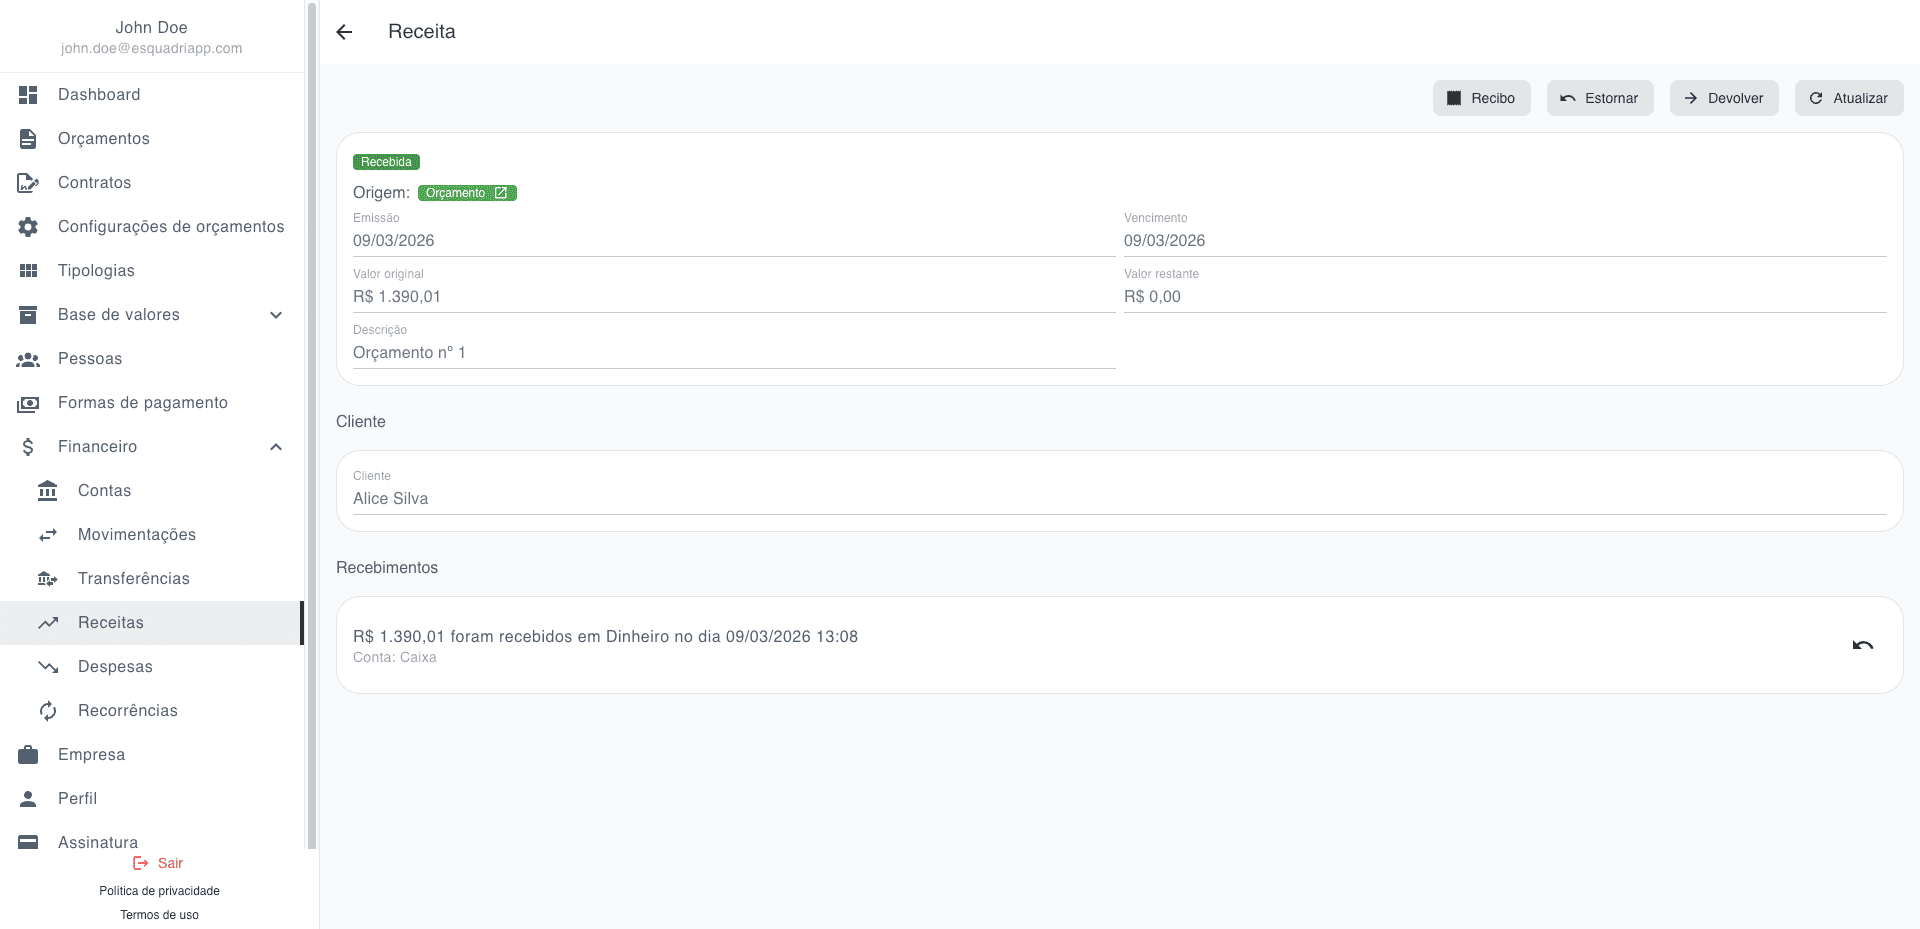The image size is (1920, 929).
Task: Click the Contas bank icon
Action: tap(47, 491)
